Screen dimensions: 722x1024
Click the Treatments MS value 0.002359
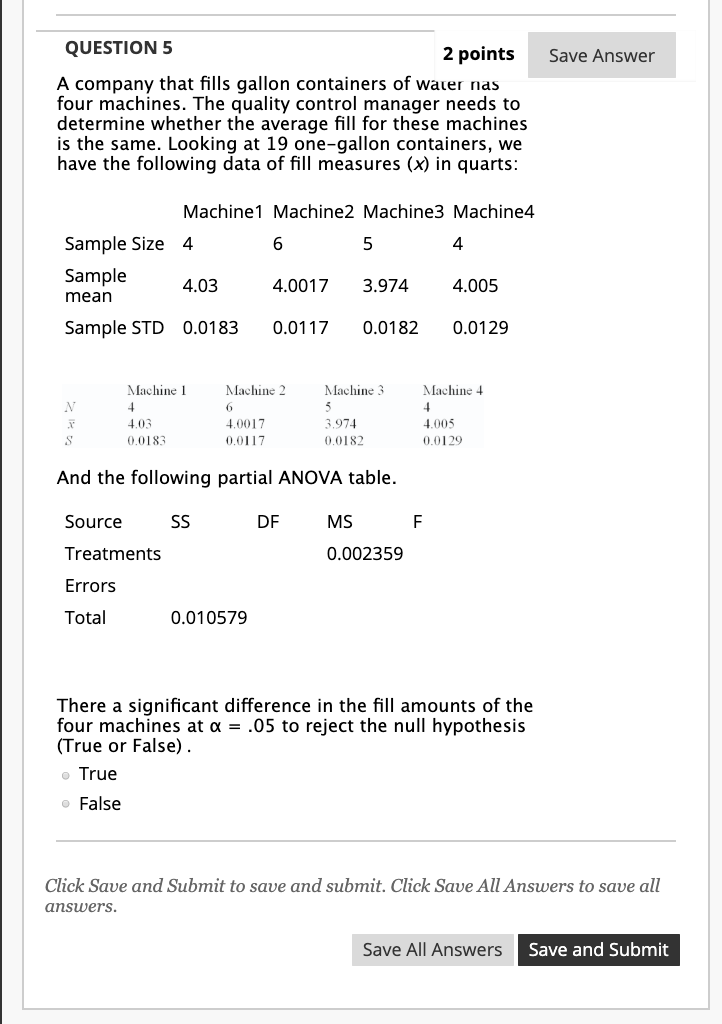point(365,553)
